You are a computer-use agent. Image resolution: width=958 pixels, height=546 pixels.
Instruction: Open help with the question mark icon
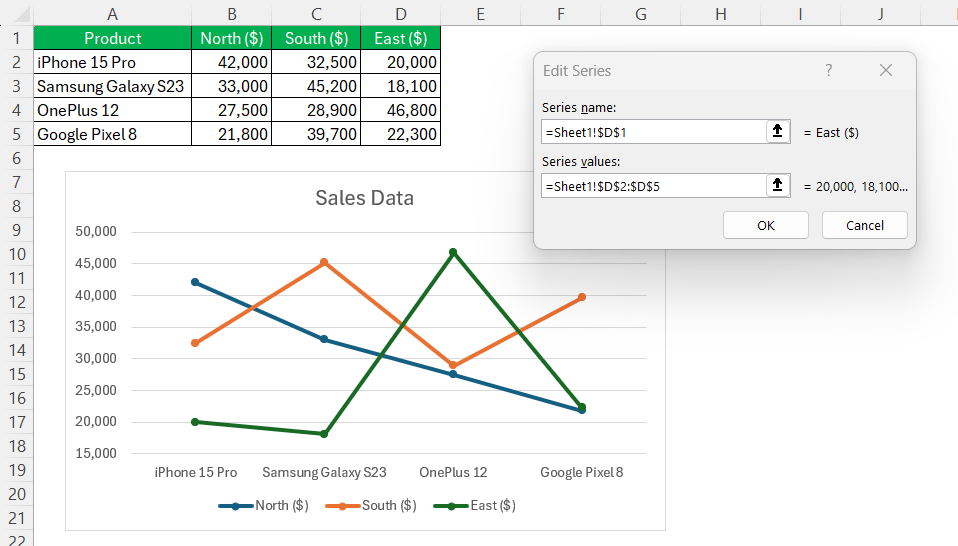(x=828, y=70)
